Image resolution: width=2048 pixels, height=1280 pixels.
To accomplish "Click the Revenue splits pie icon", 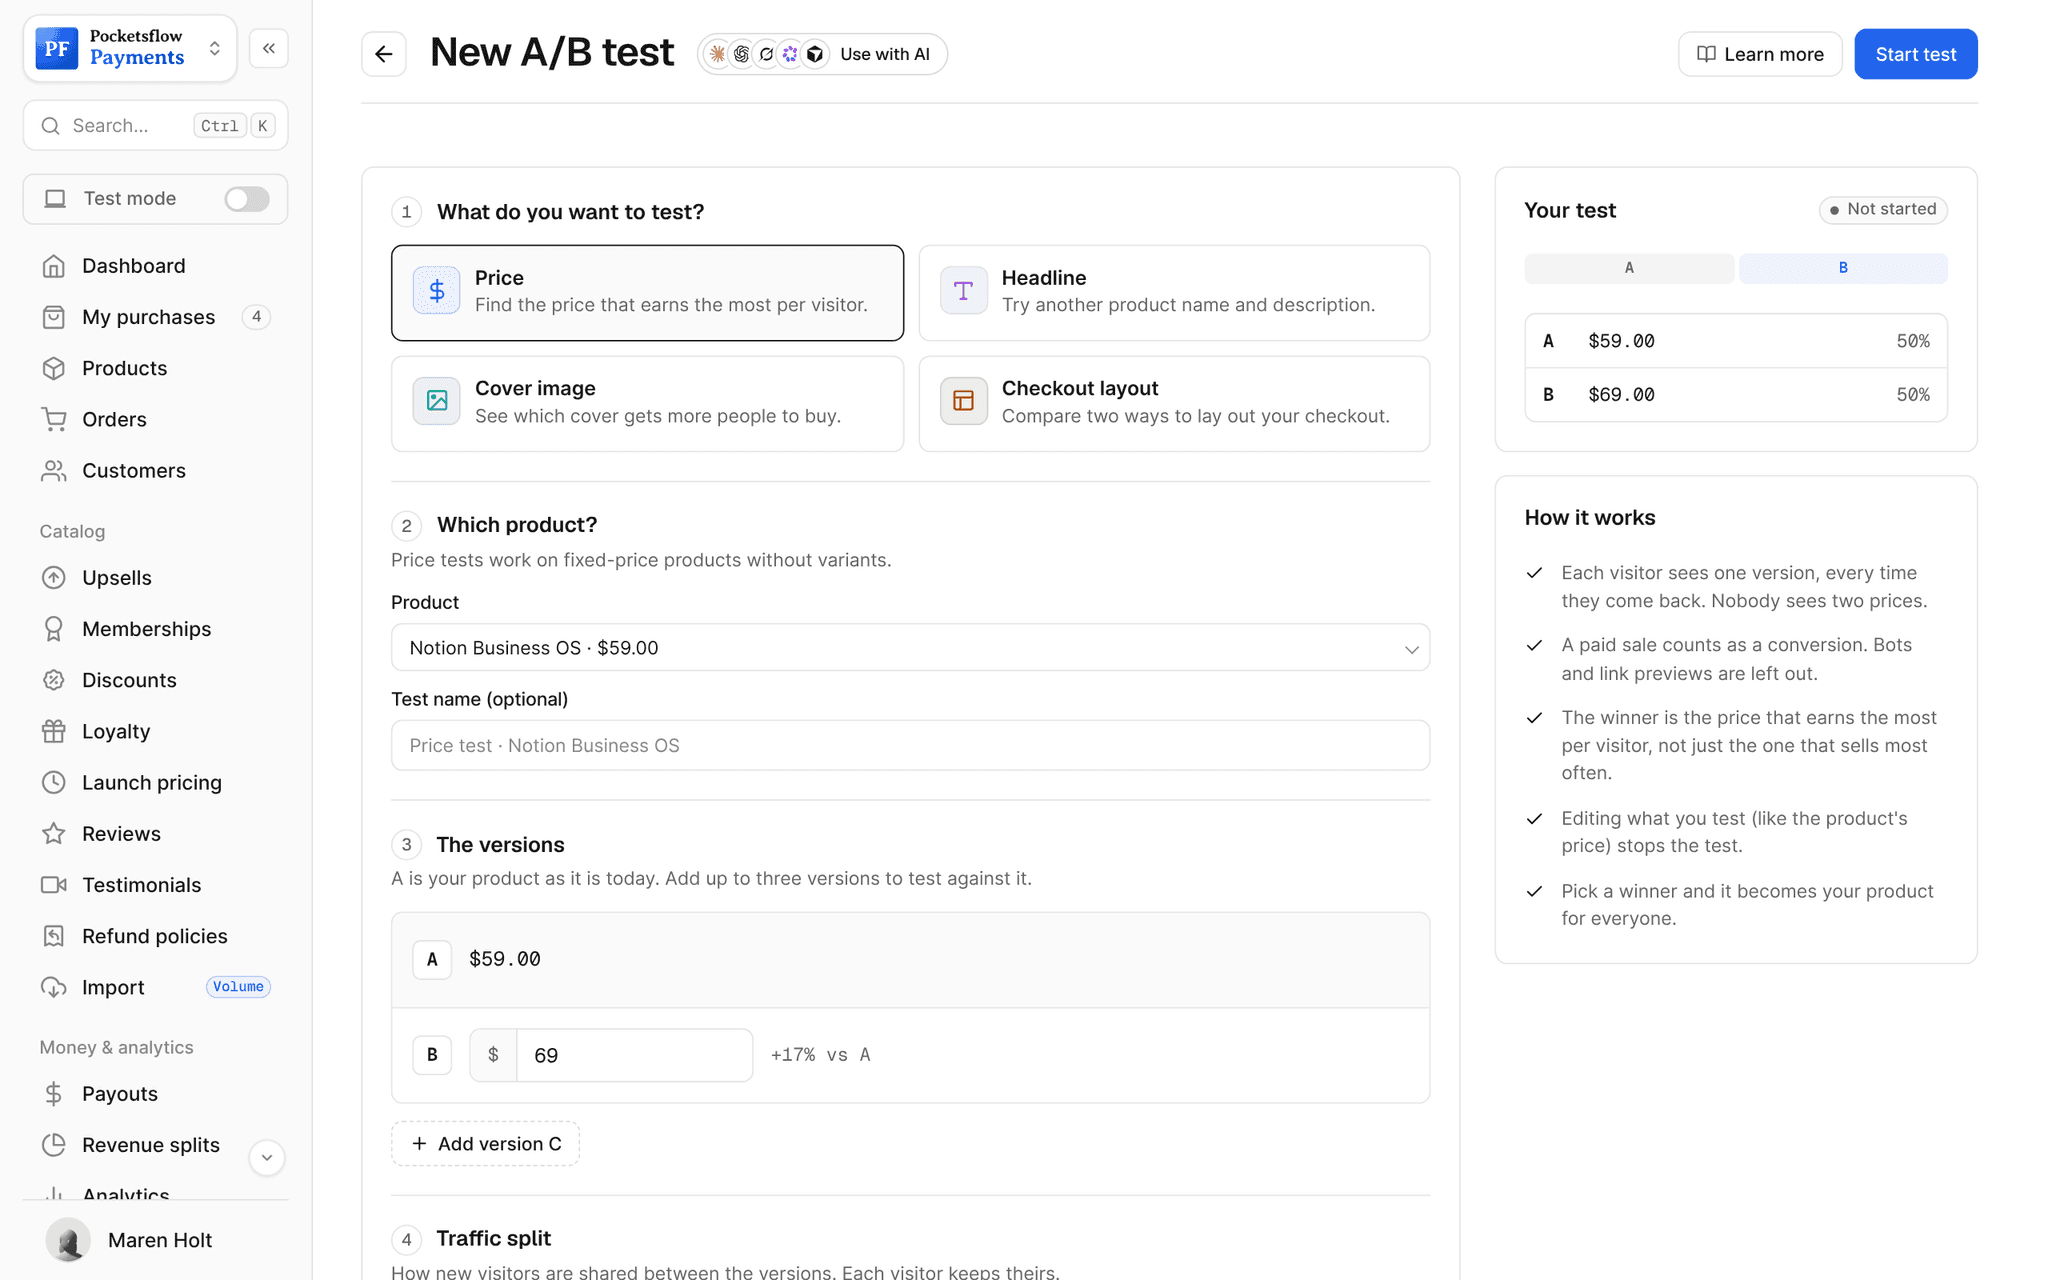I will pyautogui.click(x=54, y=1145).
